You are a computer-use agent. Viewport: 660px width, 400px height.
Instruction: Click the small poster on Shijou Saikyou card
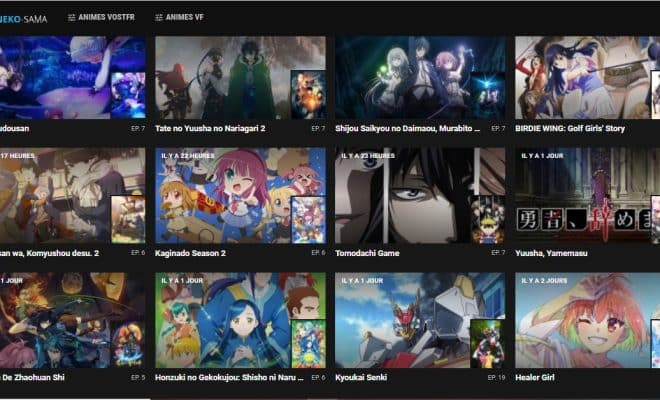pos(488,94)
